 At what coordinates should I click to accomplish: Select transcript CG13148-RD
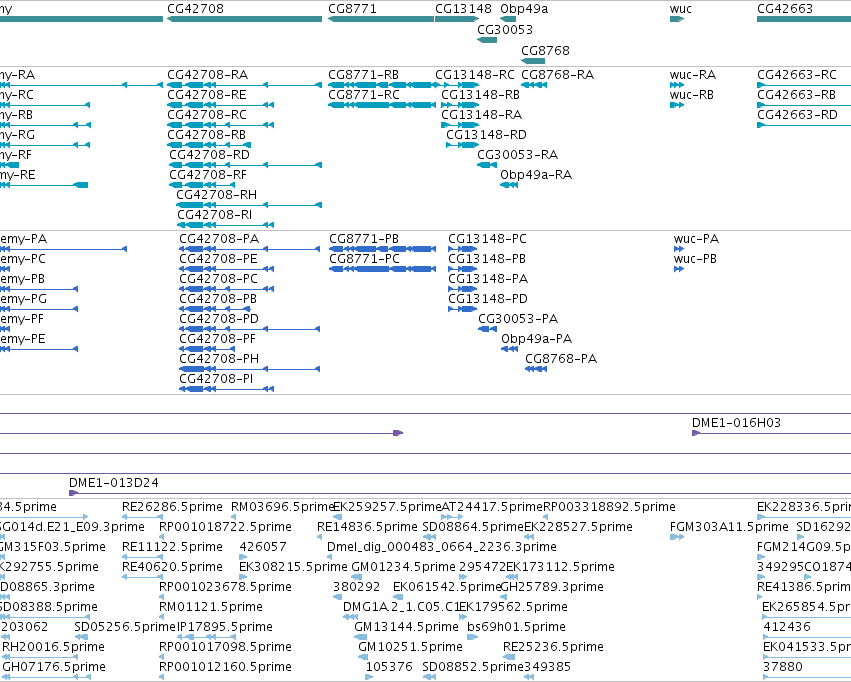pyautogui.click(x=462, y=145)
